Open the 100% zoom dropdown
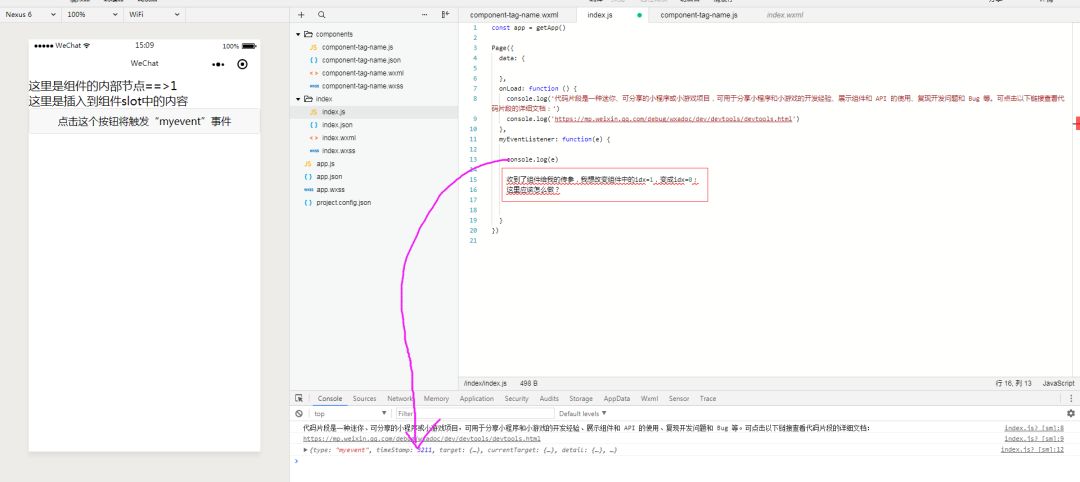The width and height of the screenshot is (1080, 482). tap(93, 14)
